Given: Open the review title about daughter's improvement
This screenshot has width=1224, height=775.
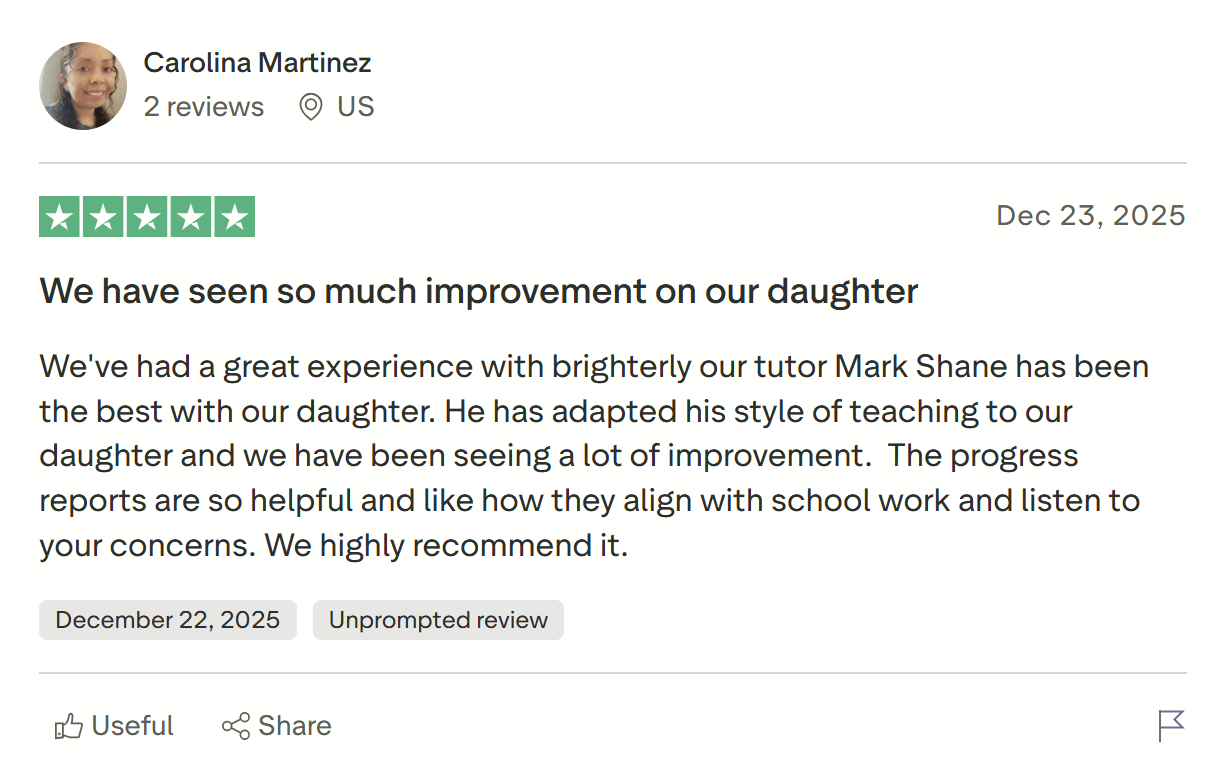Looking at the screenshot, I should point(478,291).
